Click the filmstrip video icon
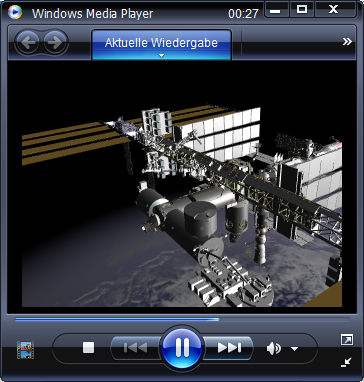 pos(25,350)
